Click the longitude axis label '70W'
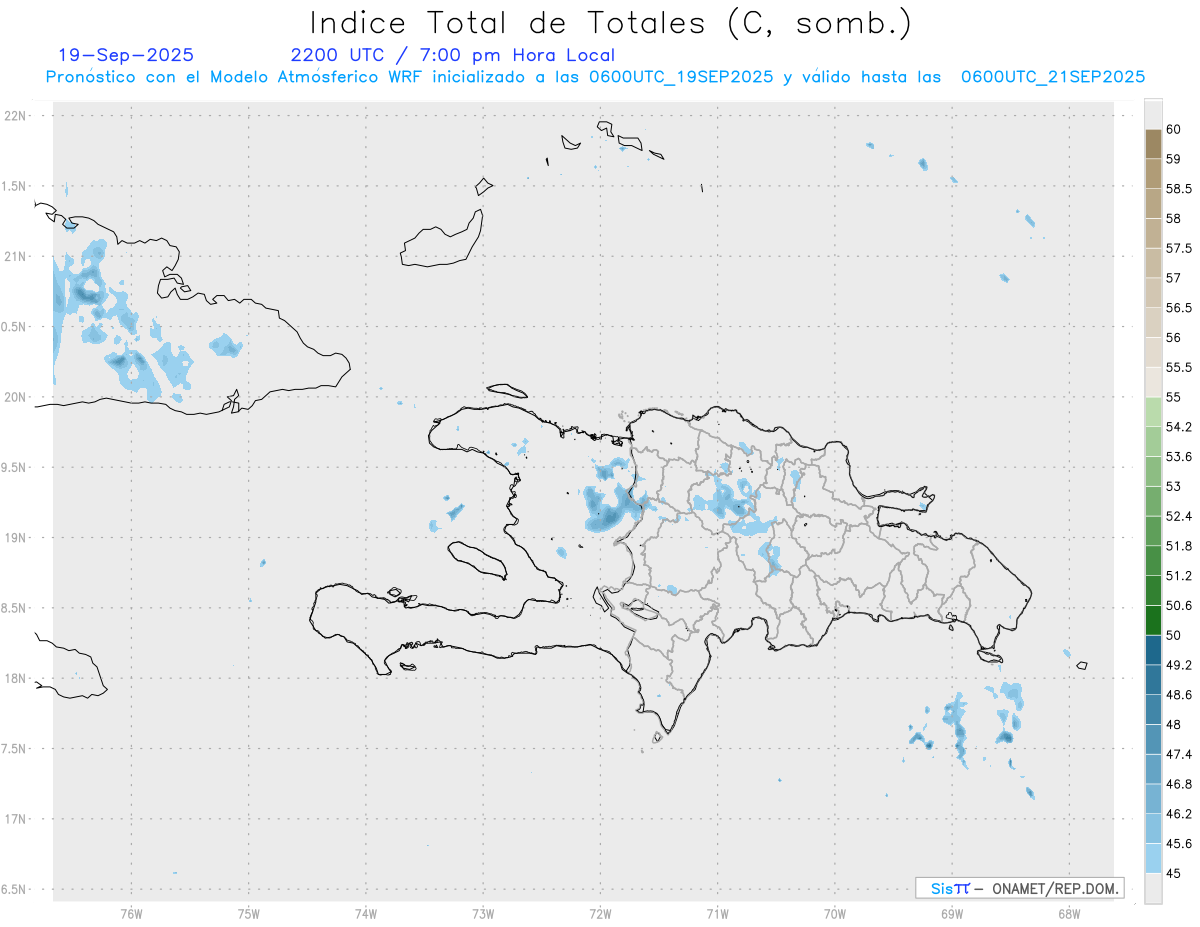 pos(835,913)
